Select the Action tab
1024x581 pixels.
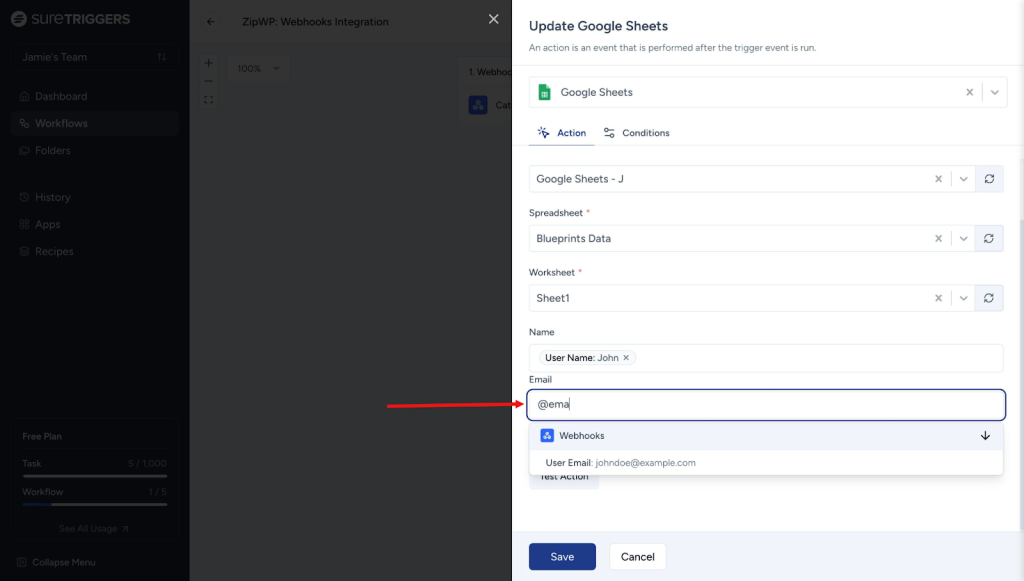click(x=562, y=133)
